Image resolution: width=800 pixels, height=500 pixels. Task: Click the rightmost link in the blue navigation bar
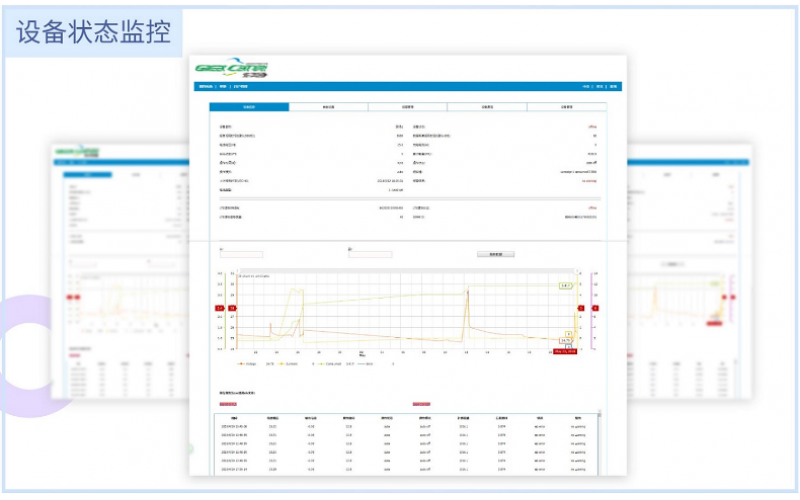point(614,87)
